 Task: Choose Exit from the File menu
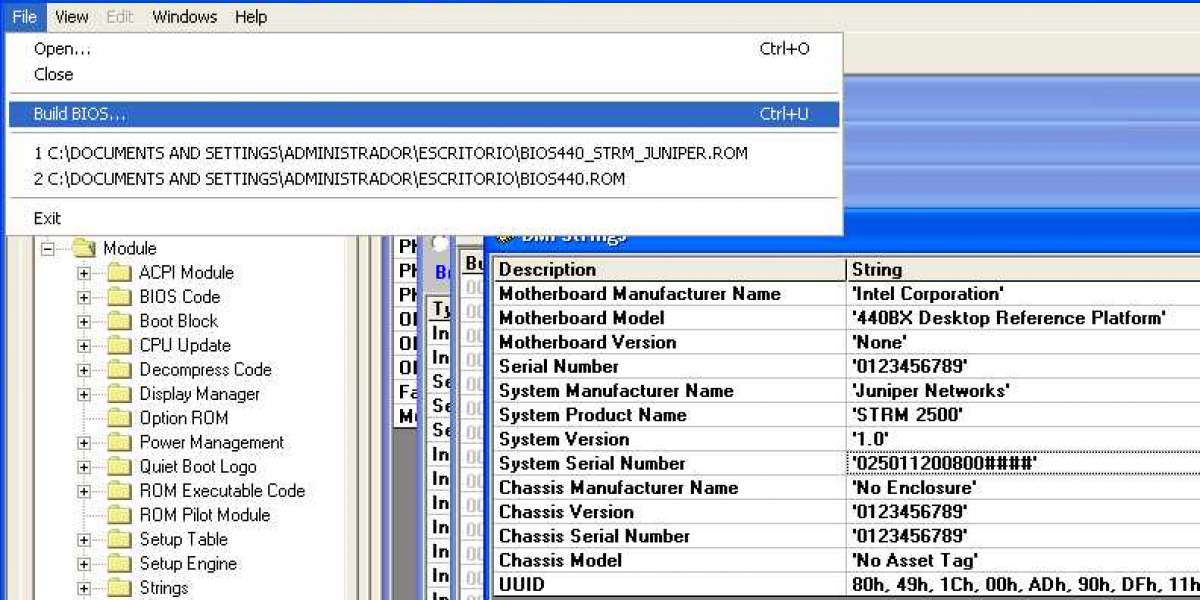pyautogui.click(x=423, y=218)
